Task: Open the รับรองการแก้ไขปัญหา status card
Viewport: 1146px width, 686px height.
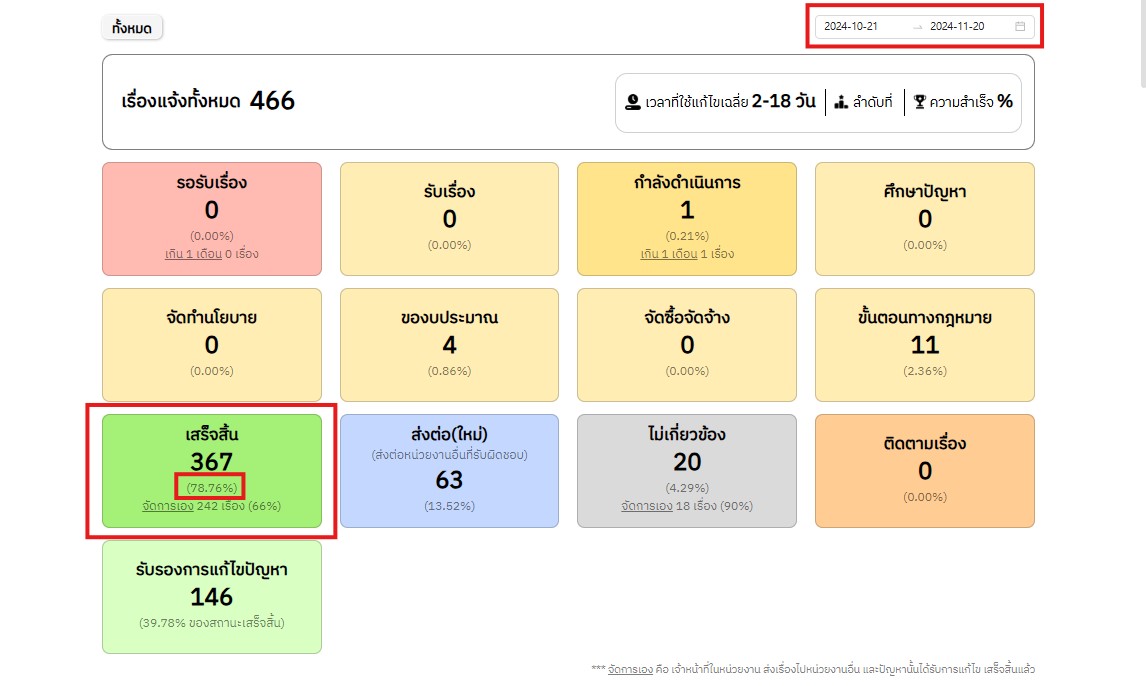Action: tap(212, 597)
